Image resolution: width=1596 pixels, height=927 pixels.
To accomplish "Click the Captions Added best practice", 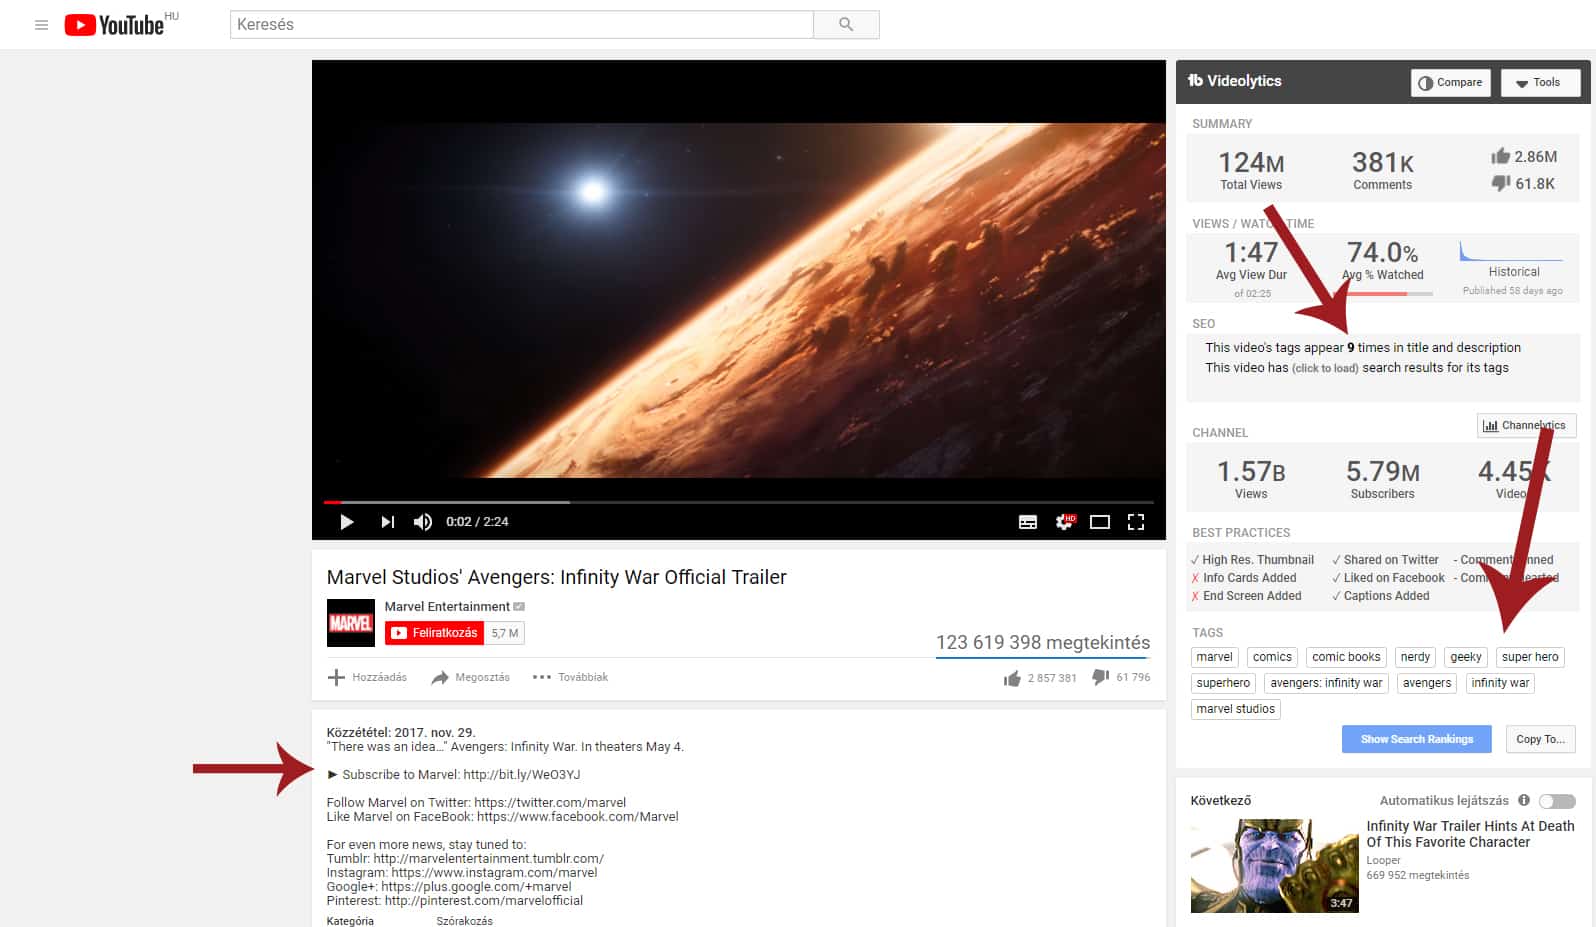I will pyautogui.click(x=1381, y=596).
